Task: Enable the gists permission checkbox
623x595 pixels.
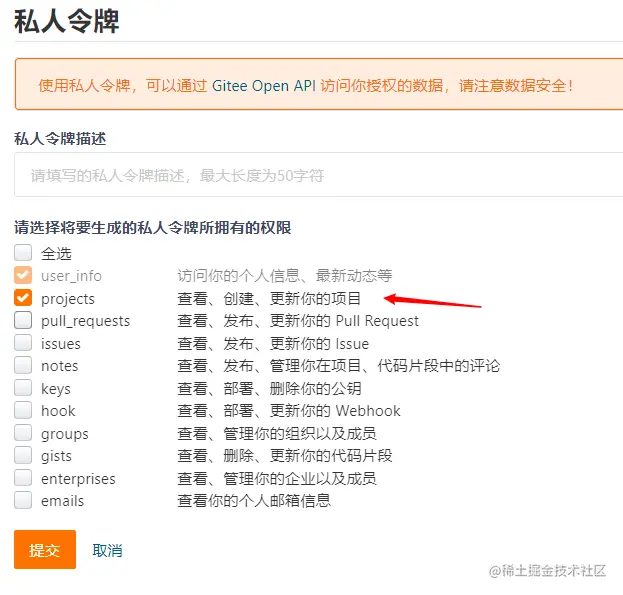Action: (23, 455)
